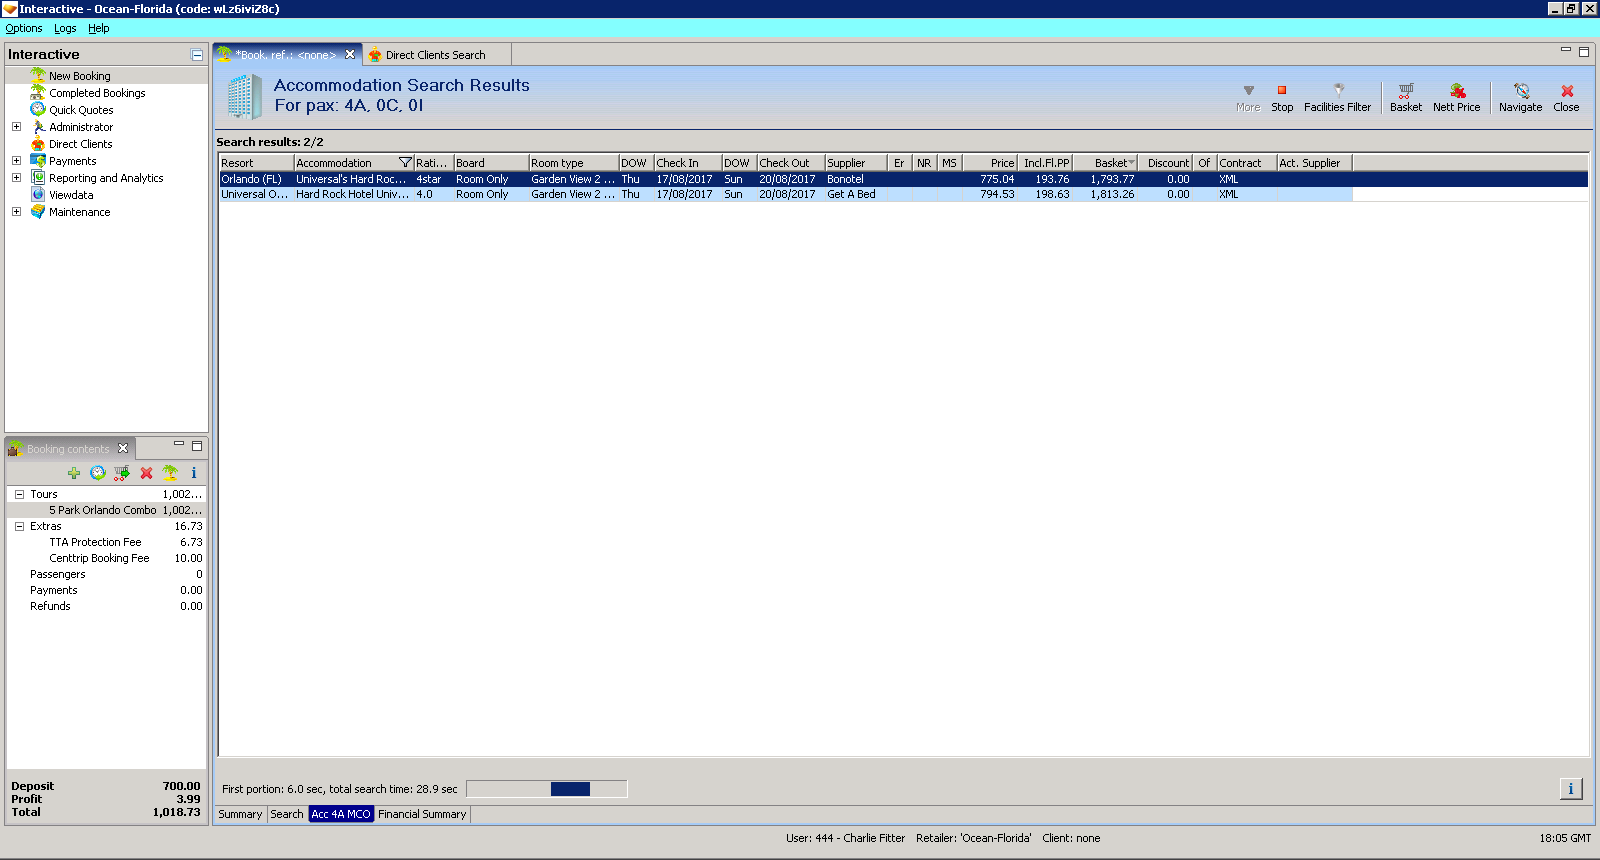Sort by the Price column header
Screen dimensions: 1600x860
pos(990,163)
